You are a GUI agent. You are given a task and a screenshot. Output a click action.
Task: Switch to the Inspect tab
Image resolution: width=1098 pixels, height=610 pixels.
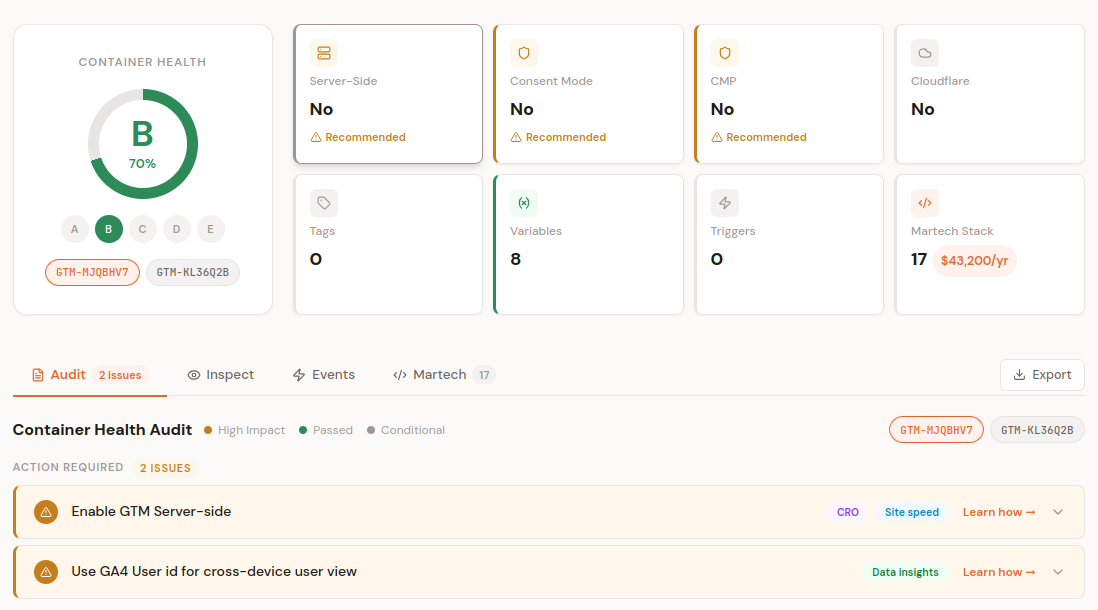tap(220, 374)
